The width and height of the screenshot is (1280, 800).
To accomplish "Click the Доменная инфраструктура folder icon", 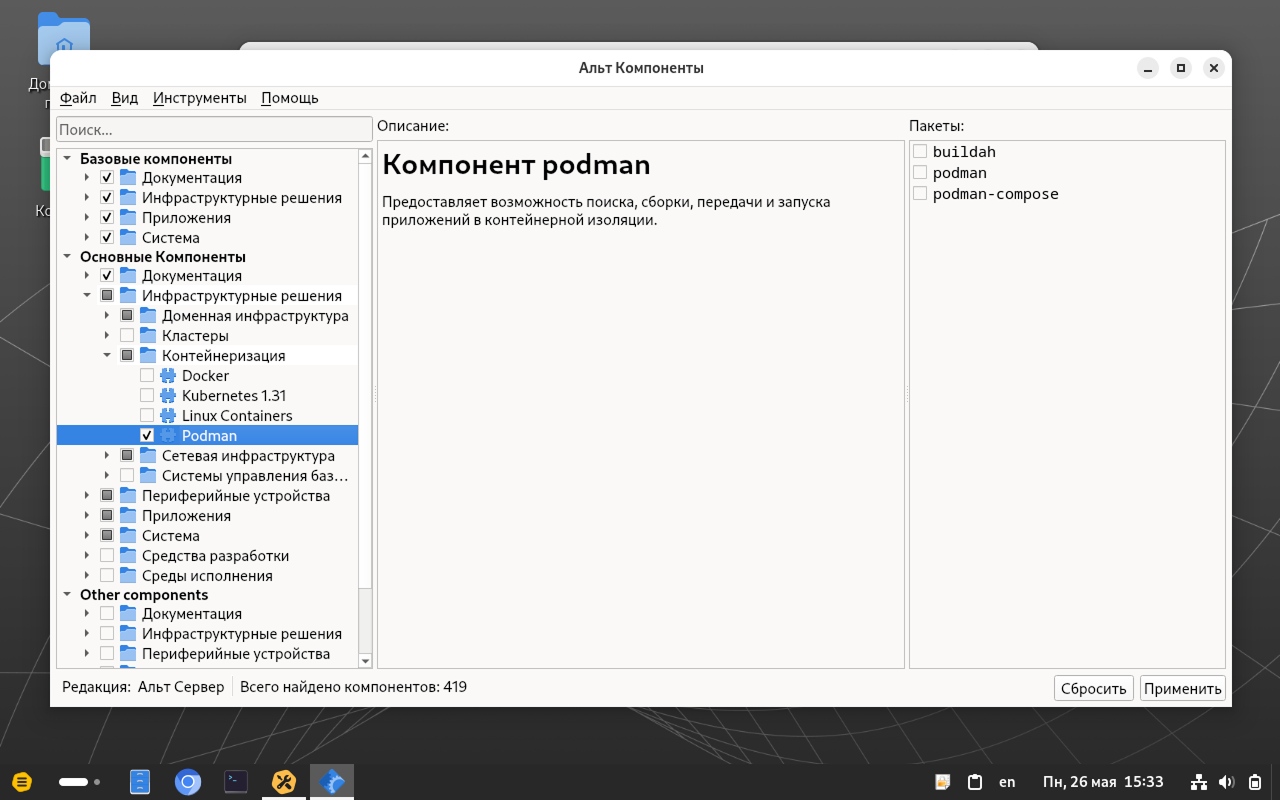I will pos(148,315).
